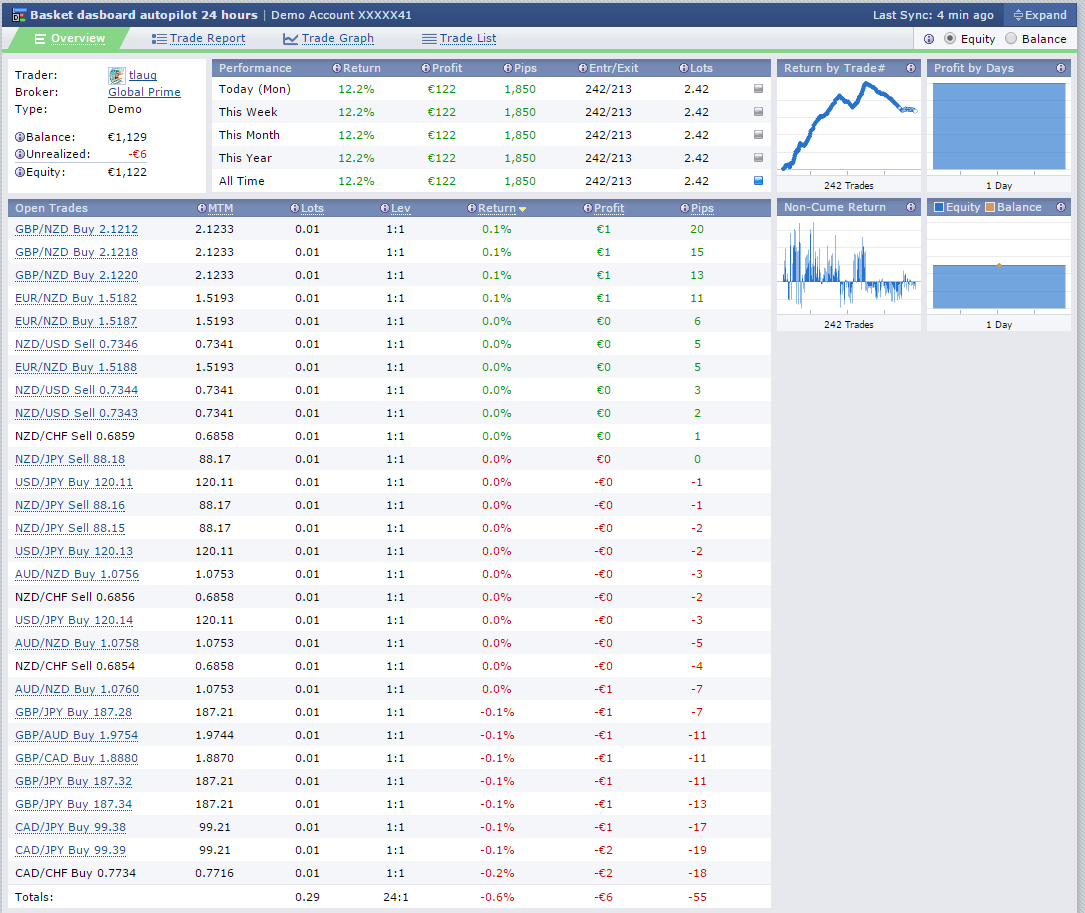The height and width of the screenshot is (913, 1085).
Task: Click the info icon beside Equity radio
Action: [x=929, y=39]
